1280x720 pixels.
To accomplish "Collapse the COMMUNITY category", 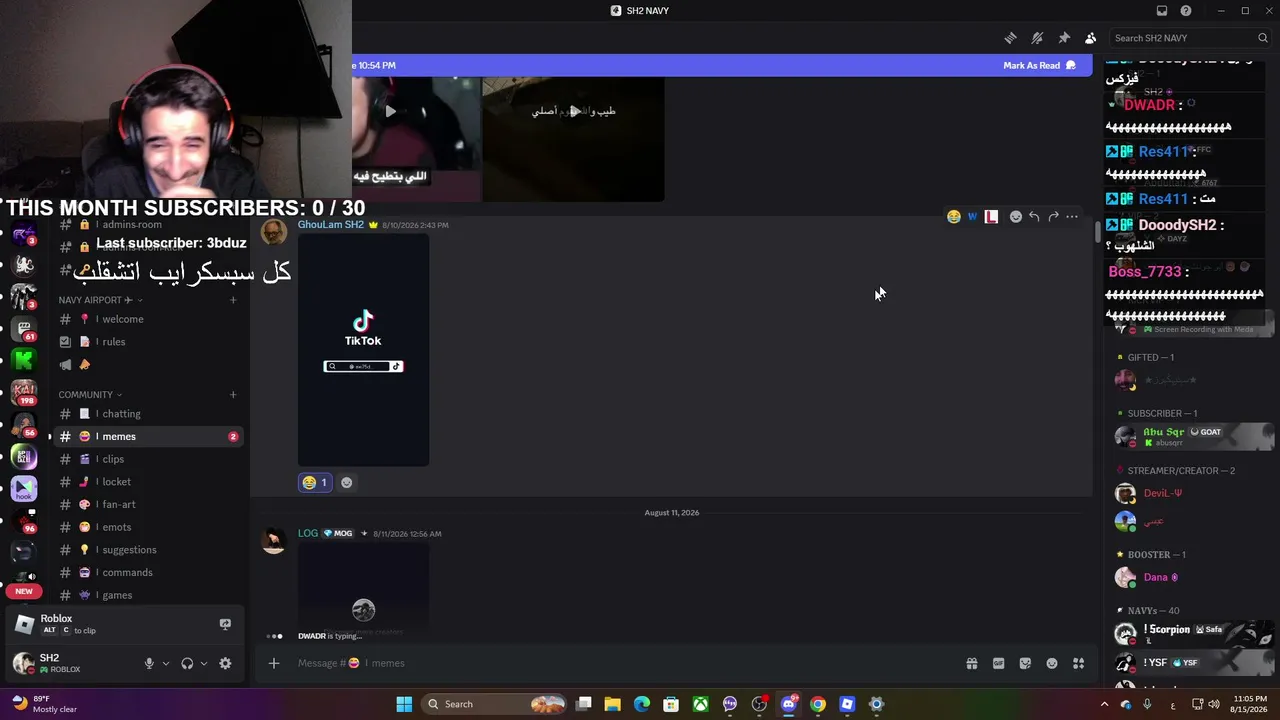I will point(90,394).
